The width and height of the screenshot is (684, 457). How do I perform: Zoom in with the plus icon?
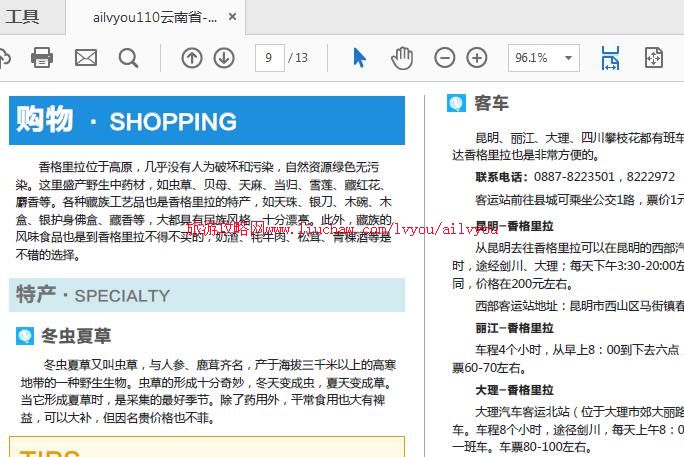(x=477, y=58)
